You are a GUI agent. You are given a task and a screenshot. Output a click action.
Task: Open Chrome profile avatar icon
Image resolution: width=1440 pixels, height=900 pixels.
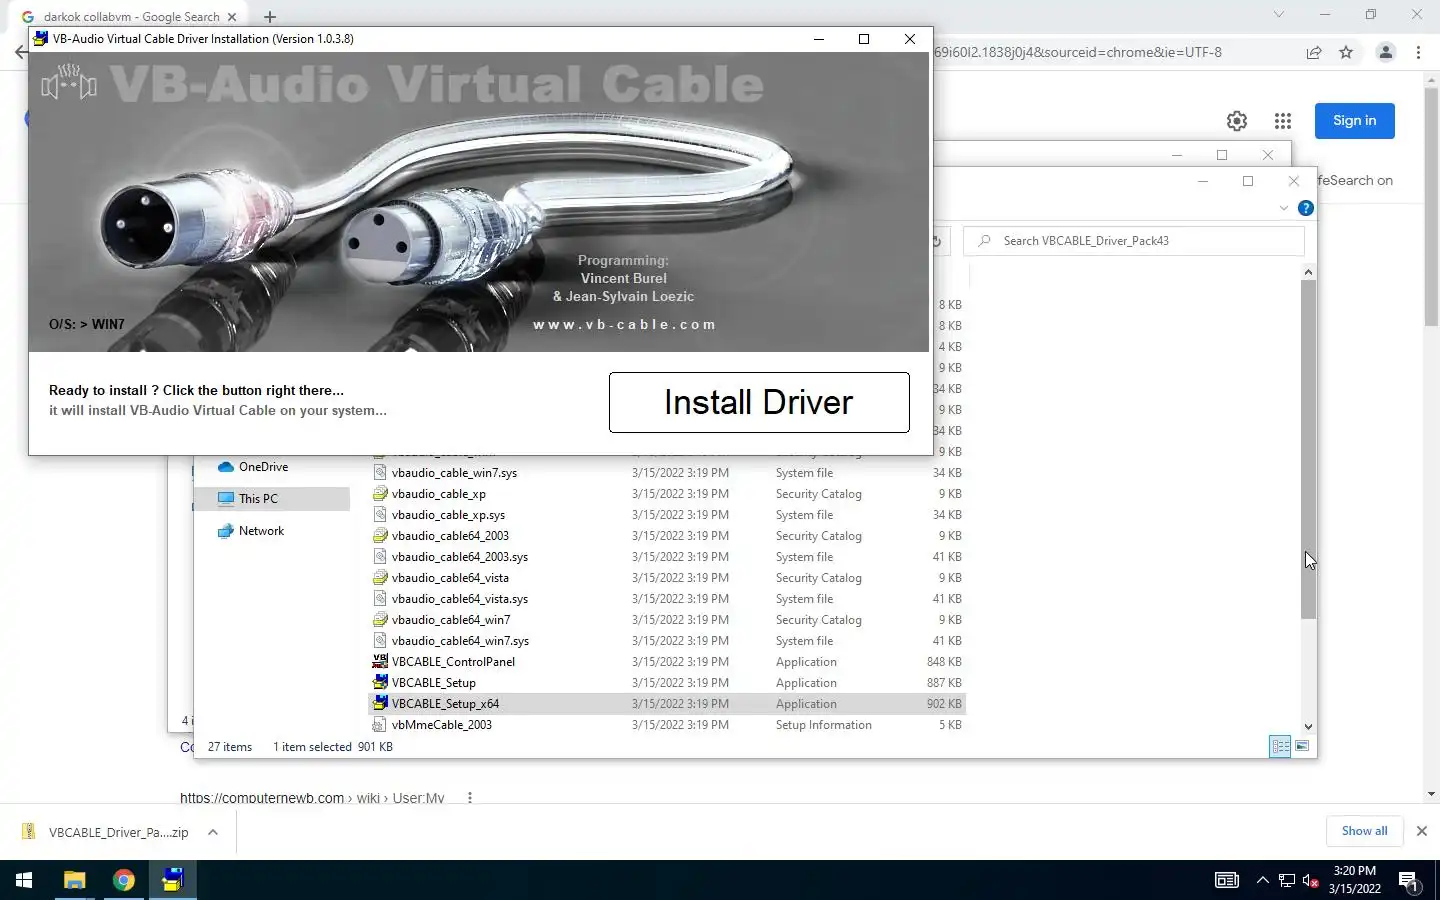(x=1385, y=52)
